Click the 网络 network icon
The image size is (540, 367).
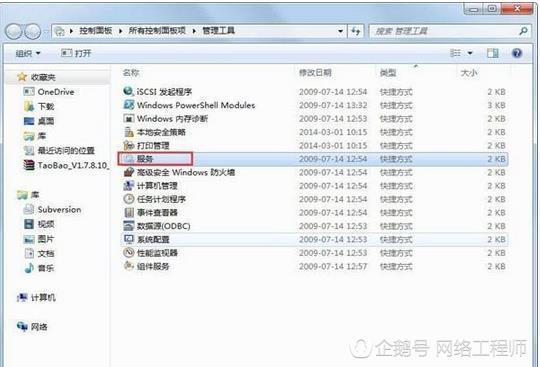click(x=22, y=326)
